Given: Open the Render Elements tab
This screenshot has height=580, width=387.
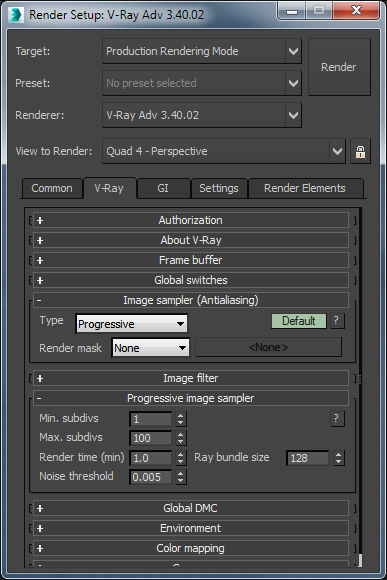Looking at the screenshot, I should click(305, 188).
